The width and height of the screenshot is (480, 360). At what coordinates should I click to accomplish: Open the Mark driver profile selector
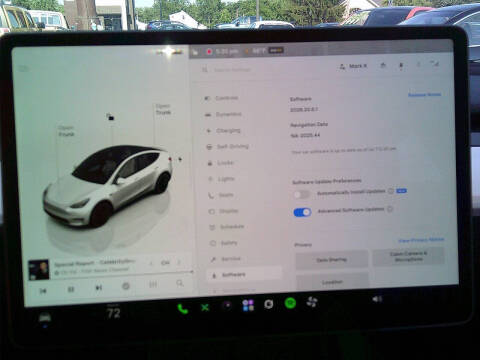[353, 66]
